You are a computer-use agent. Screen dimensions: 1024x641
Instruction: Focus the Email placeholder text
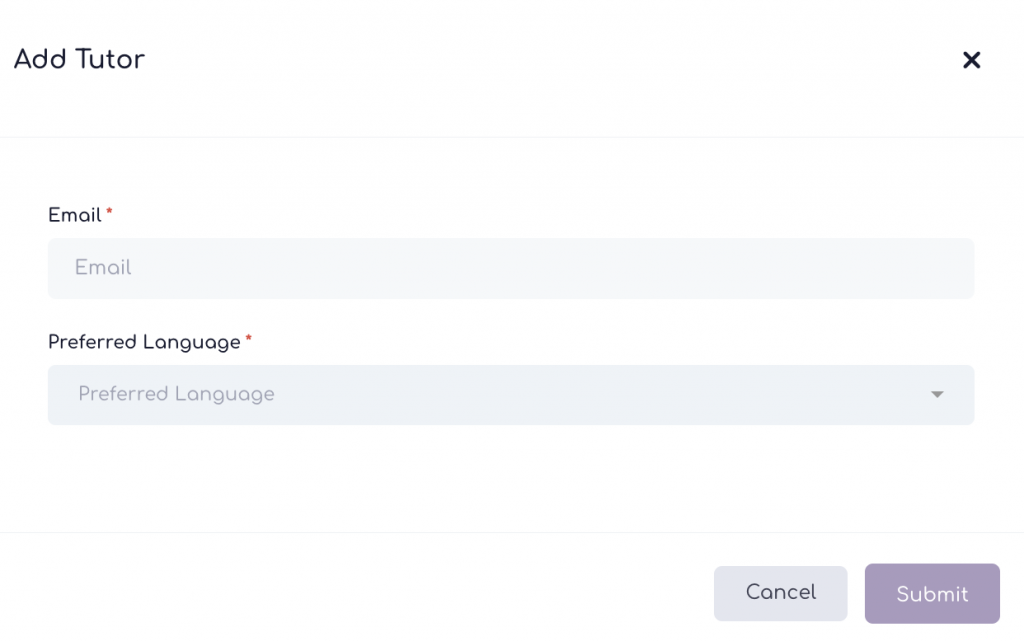[103, 268]
